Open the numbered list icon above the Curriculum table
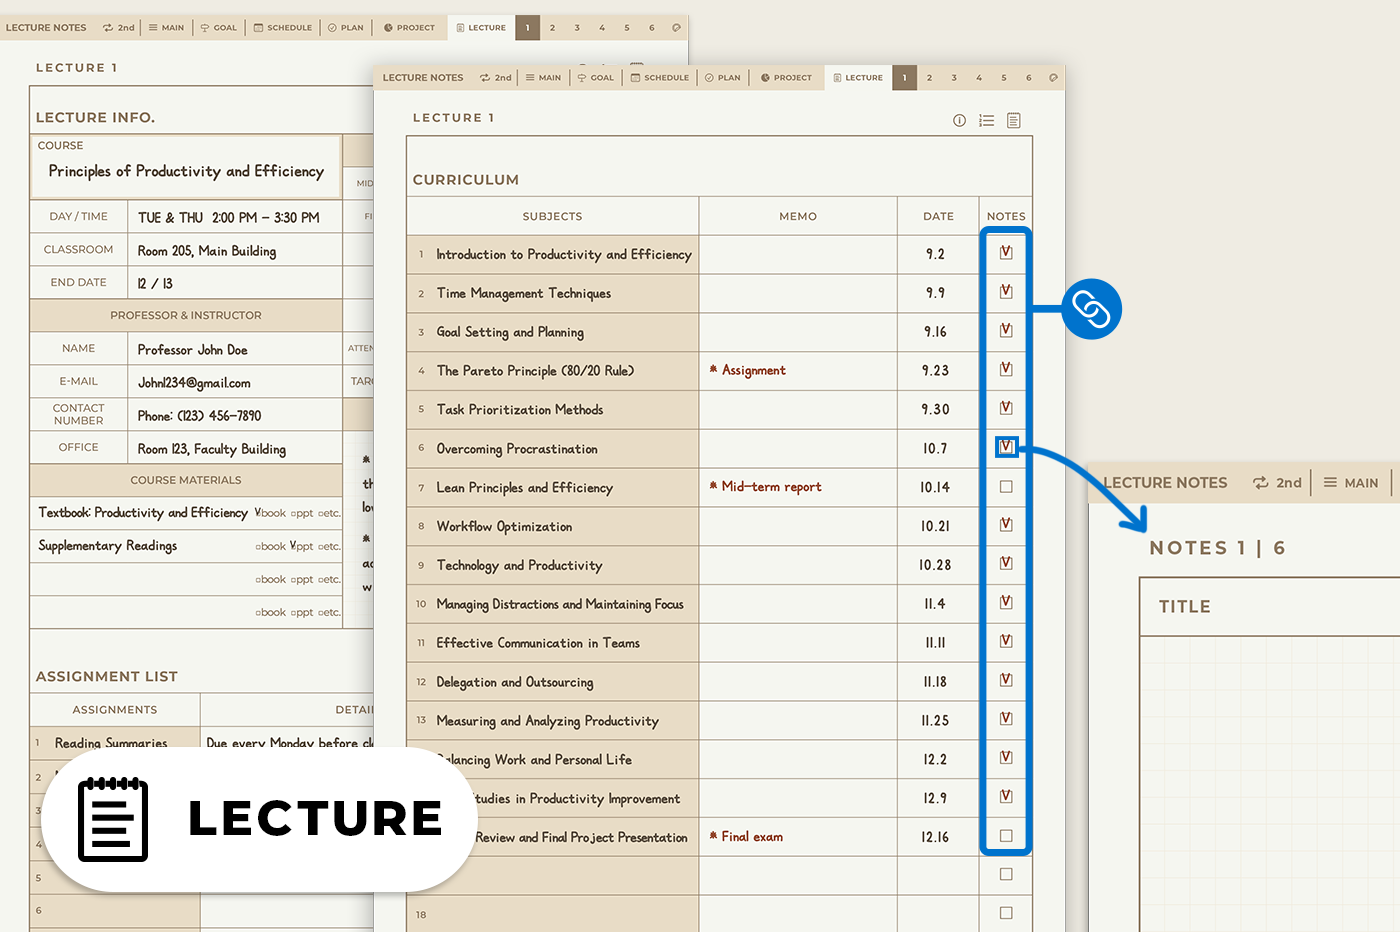Image resolution: width=1400 pixels, height=932 pixels. pos(986,120)
